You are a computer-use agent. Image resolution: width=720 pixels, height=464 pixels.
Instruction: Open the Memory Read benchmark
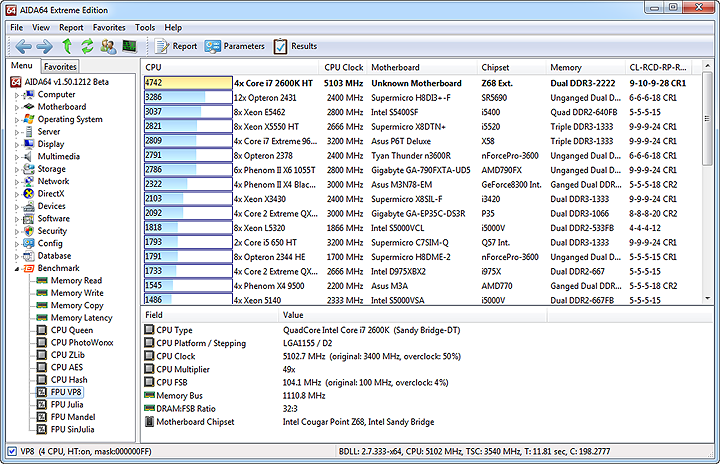pyautogui.click(x=76, y=280)
